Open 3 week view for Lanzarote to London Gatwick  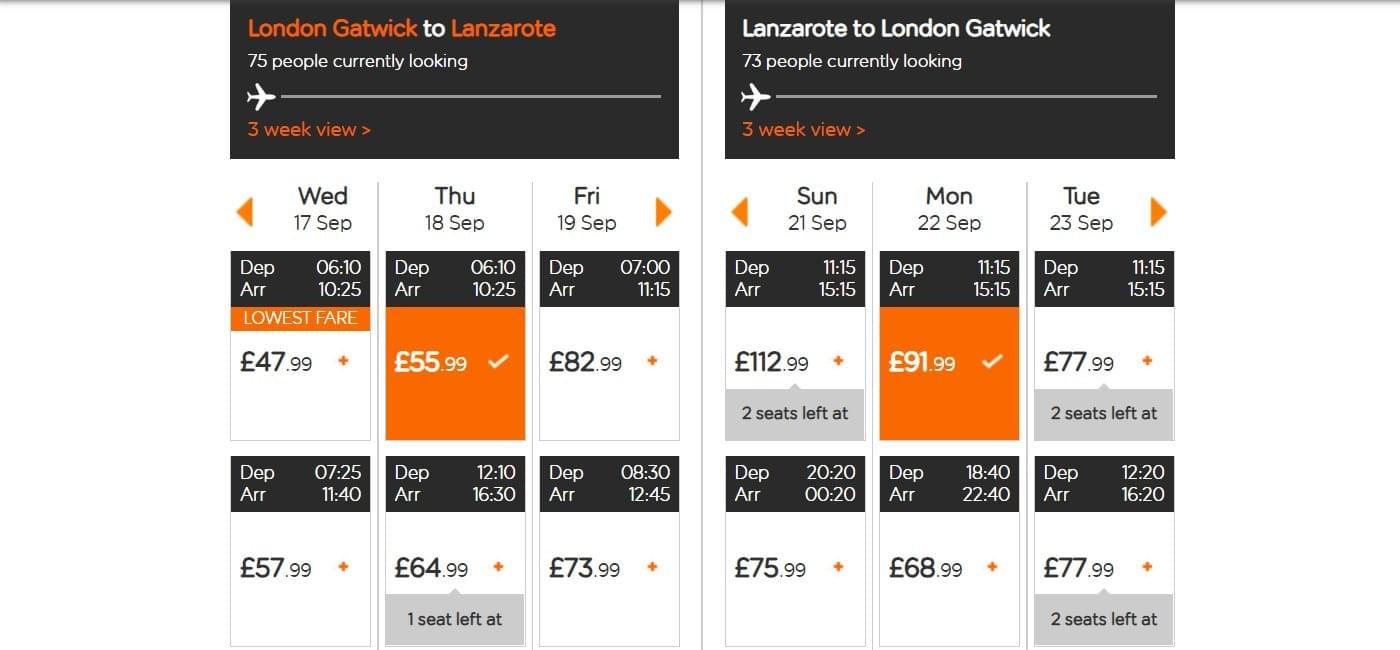(x=803, y=129)
